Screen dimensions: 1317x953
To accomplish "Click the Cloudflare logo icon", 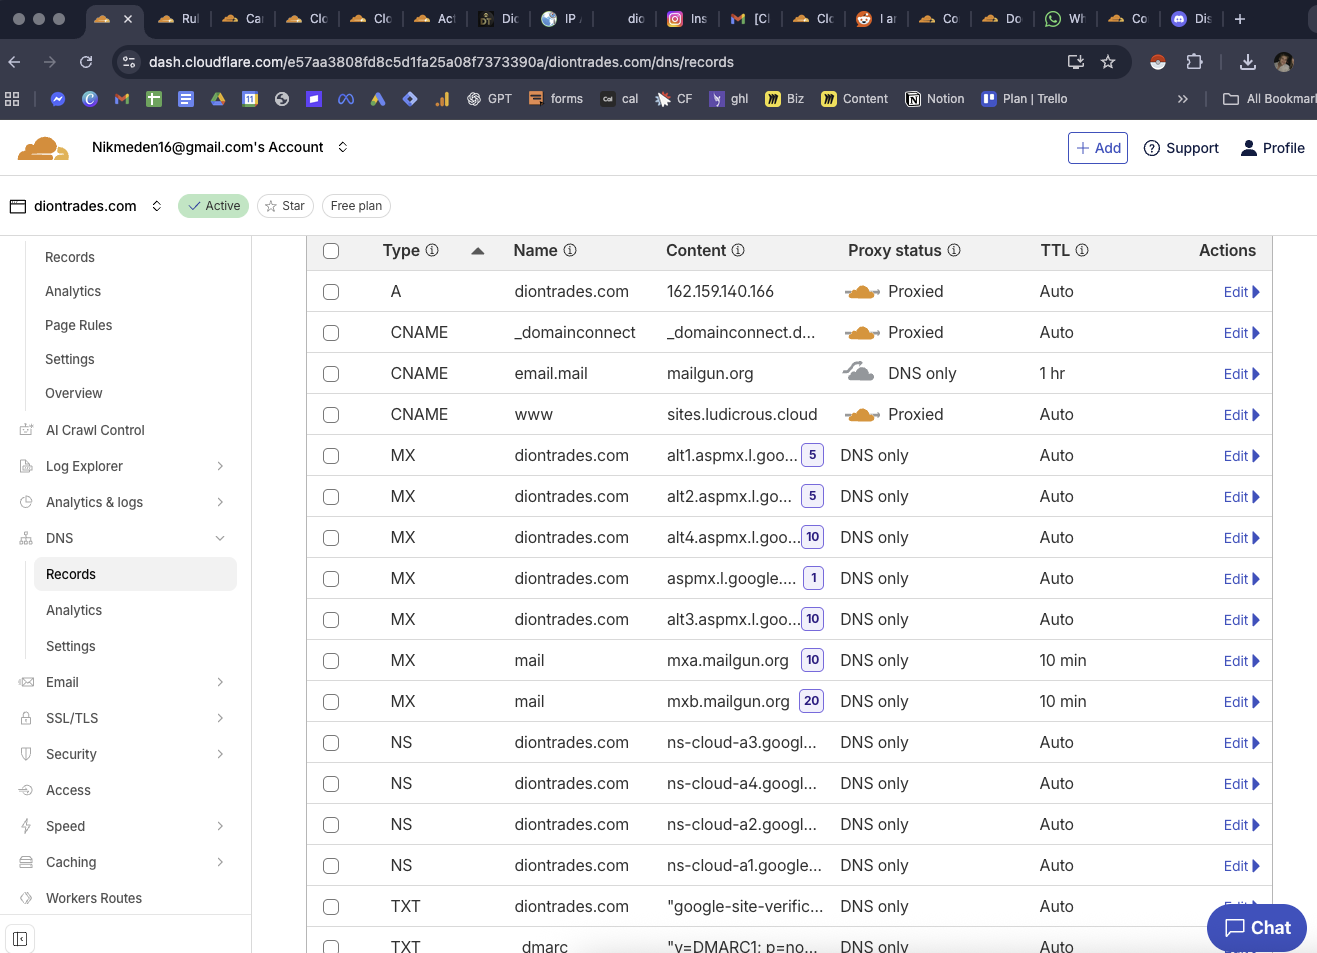I will pos(43,149).
